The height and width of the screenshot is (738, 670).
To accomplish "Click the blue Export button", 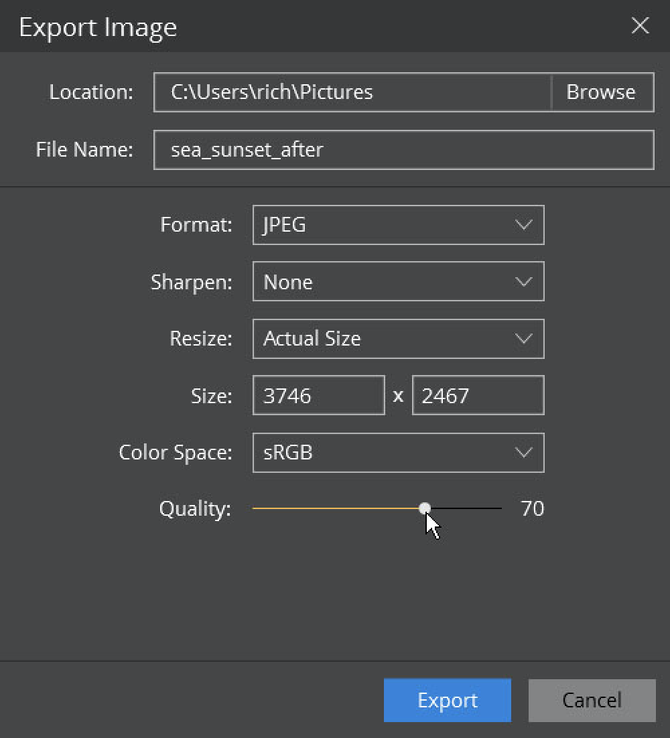I will [447, 700].
